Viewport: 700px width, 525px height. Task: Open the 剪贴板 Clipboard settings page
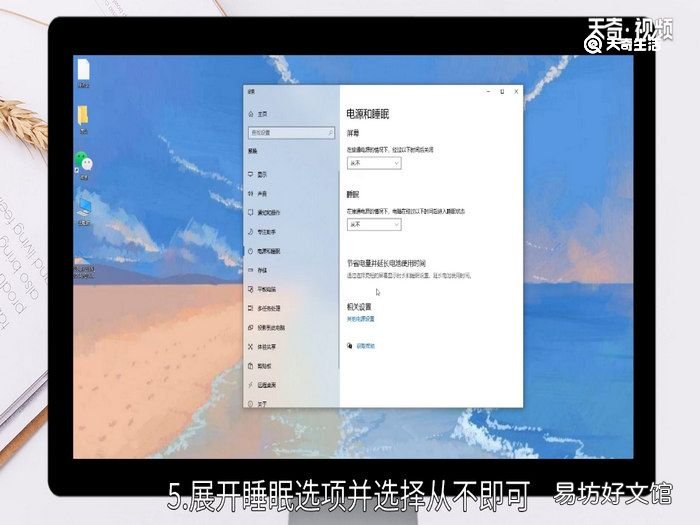[260, 366]
